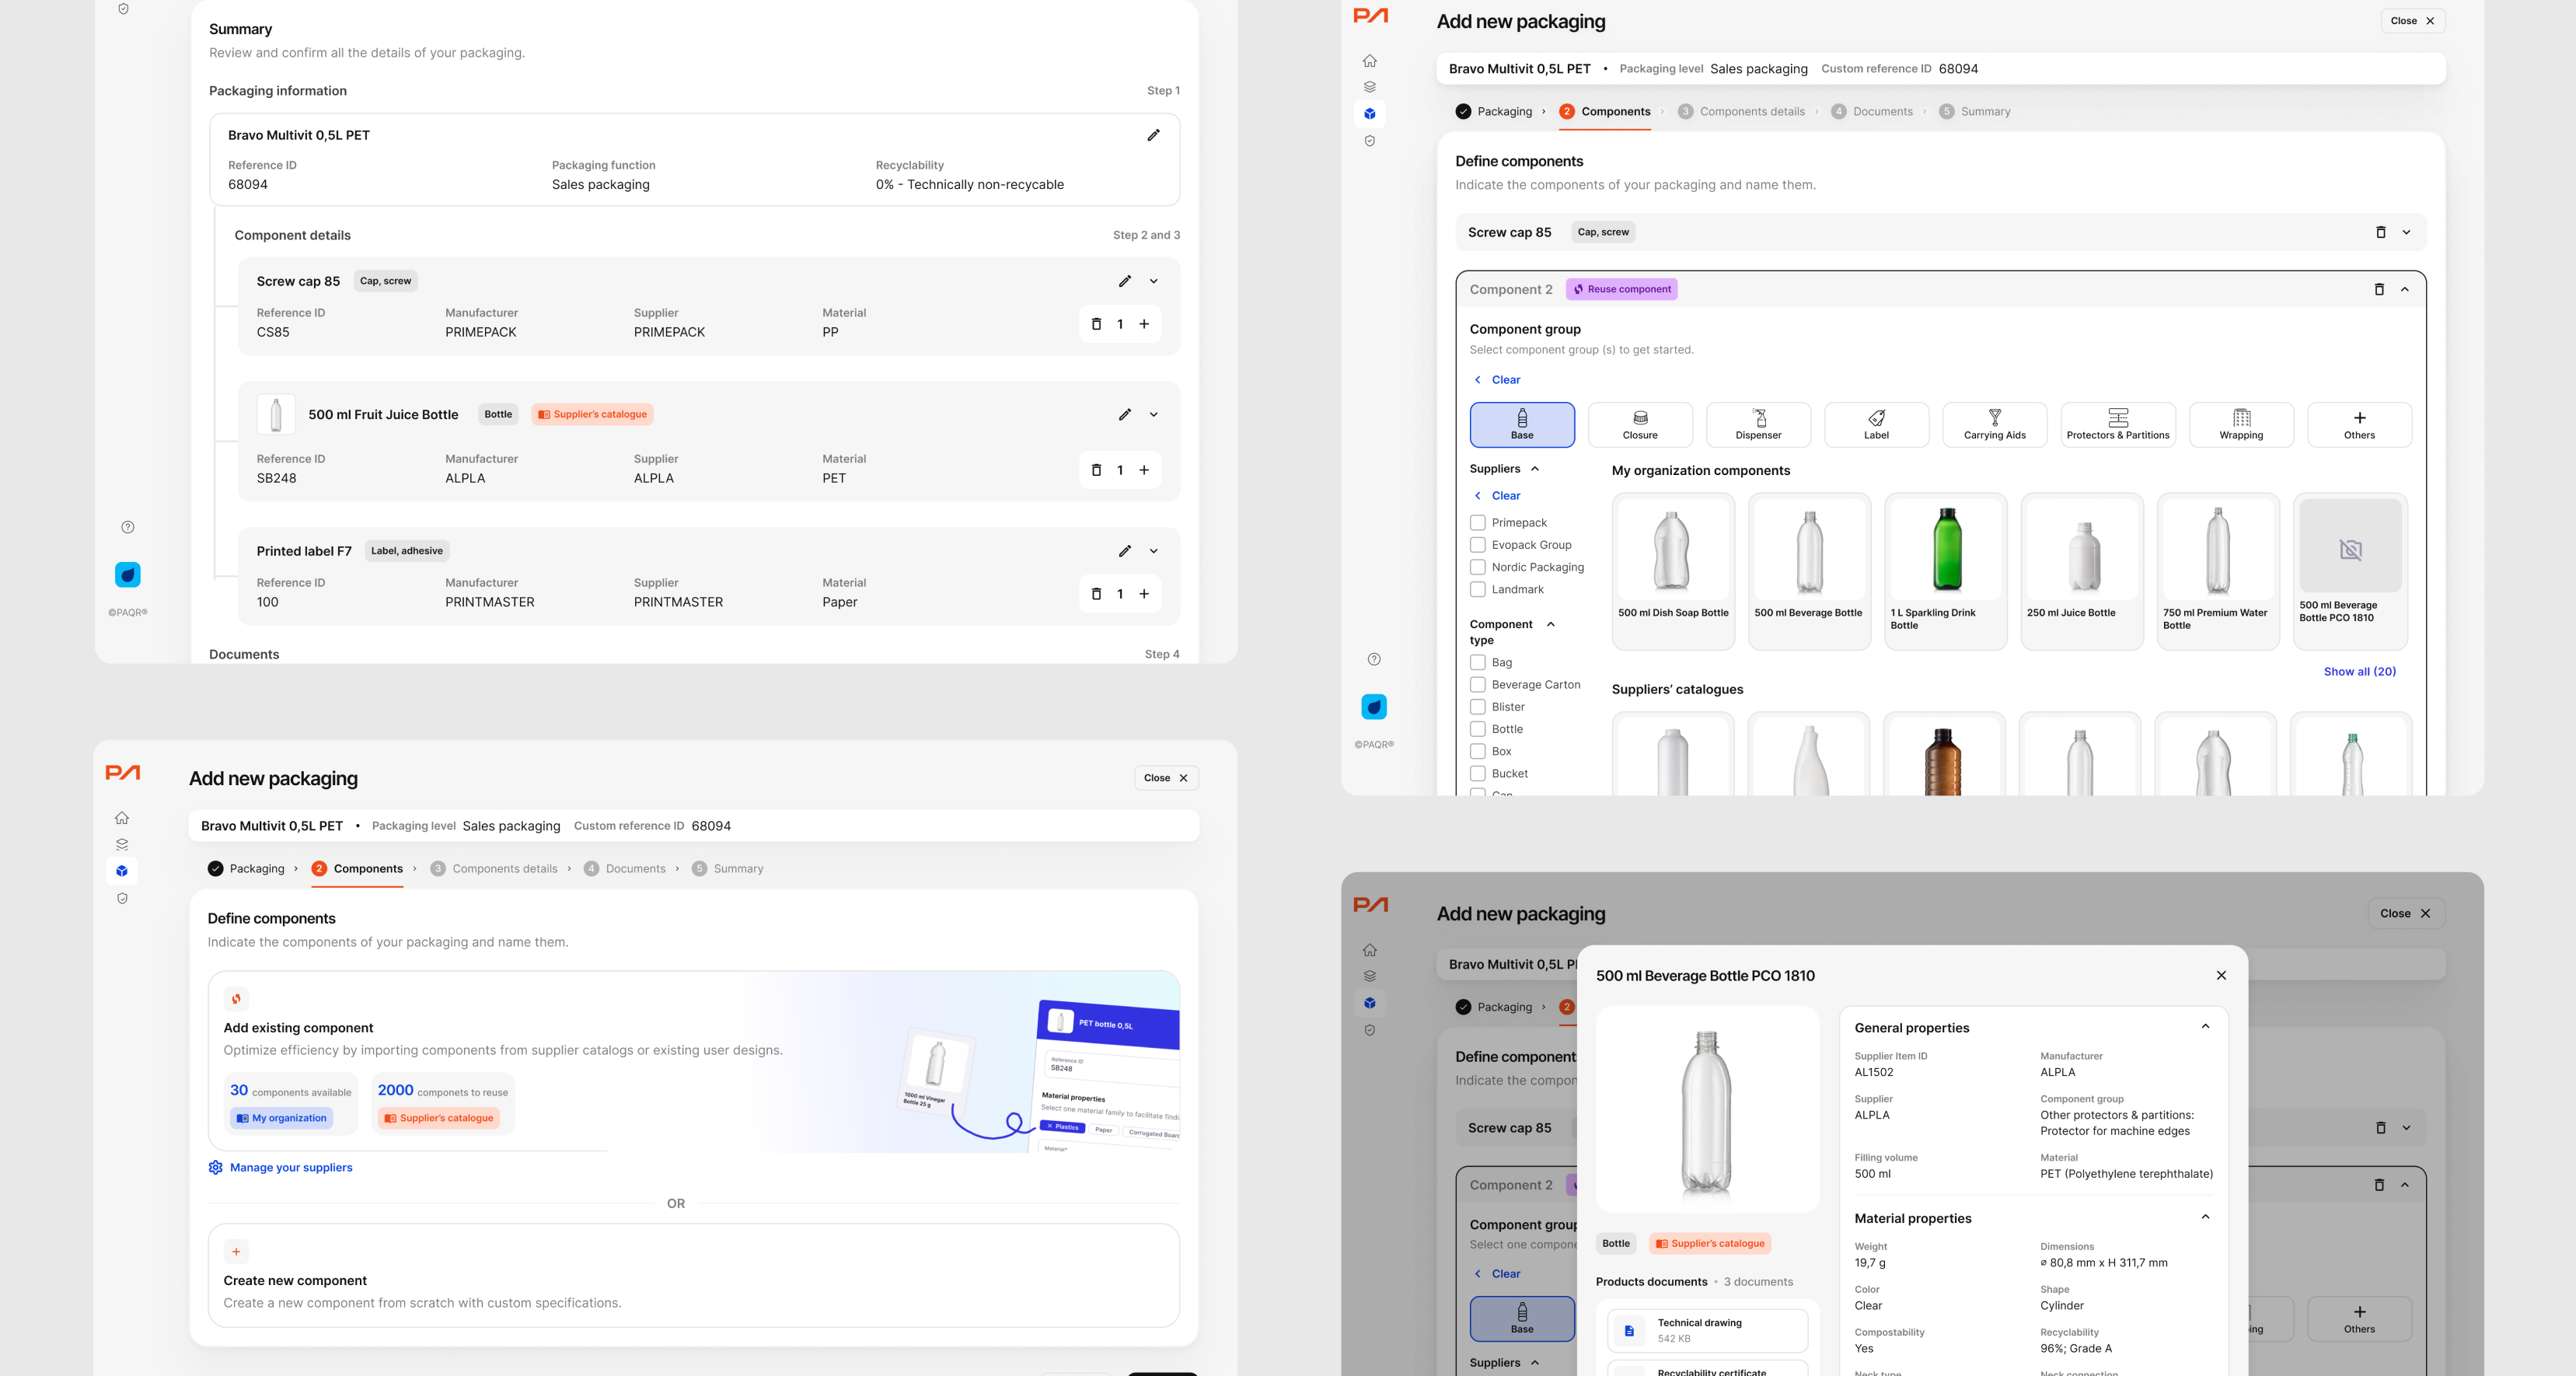Delete Screw cap 85 in top-right window
Screen dimensions: 2576x1376
coord(2380,232)
